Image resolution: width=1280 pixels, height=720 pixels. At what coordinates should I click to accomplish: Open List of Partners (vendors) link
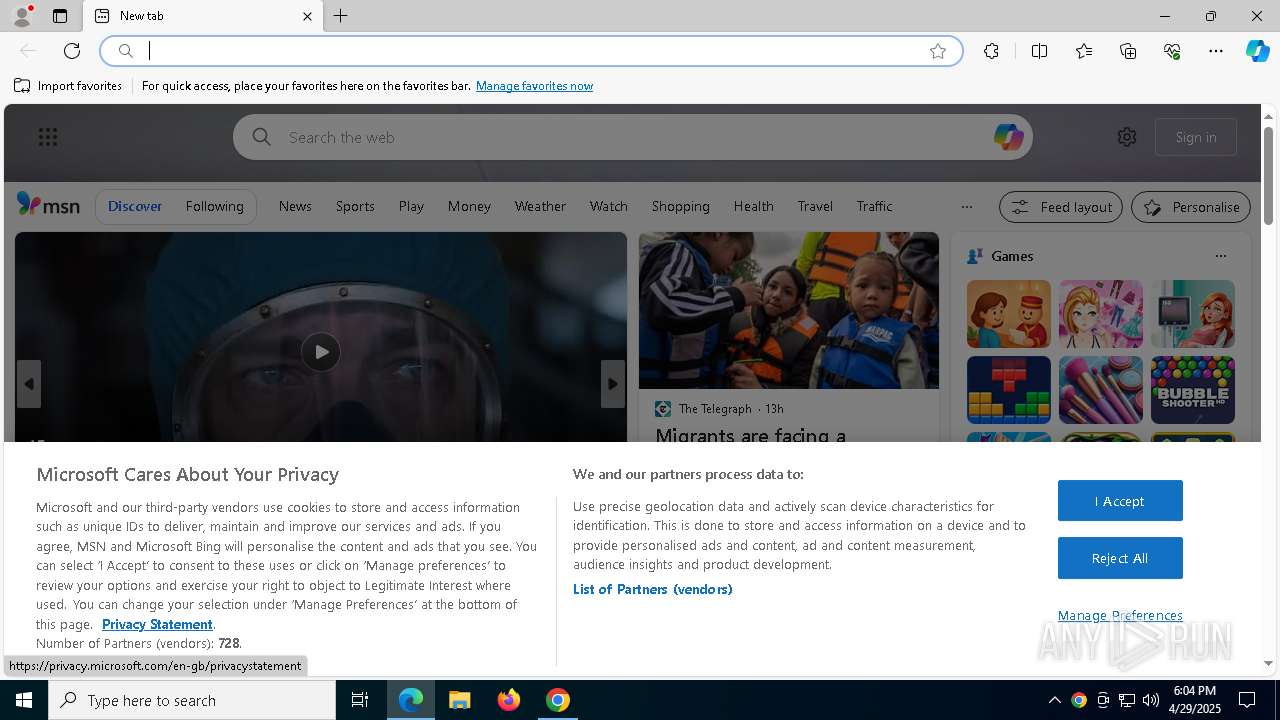(x=653, y=589)
